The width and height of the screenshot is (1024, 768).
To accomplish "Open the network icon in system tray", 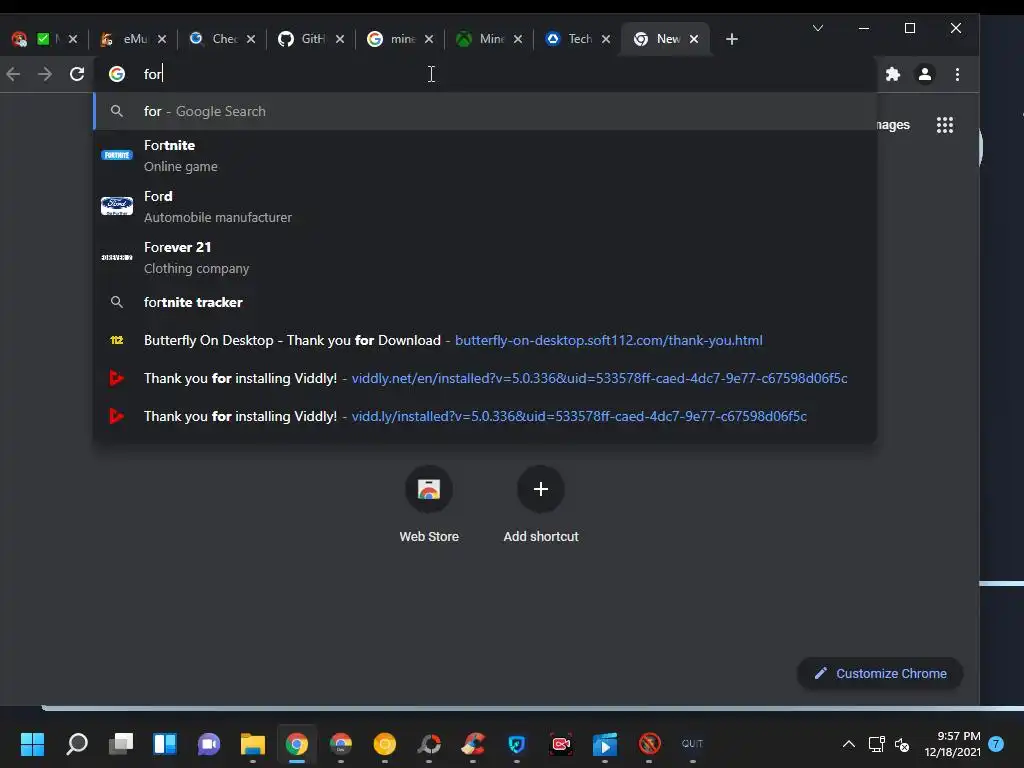I will [x=876, y=744].
